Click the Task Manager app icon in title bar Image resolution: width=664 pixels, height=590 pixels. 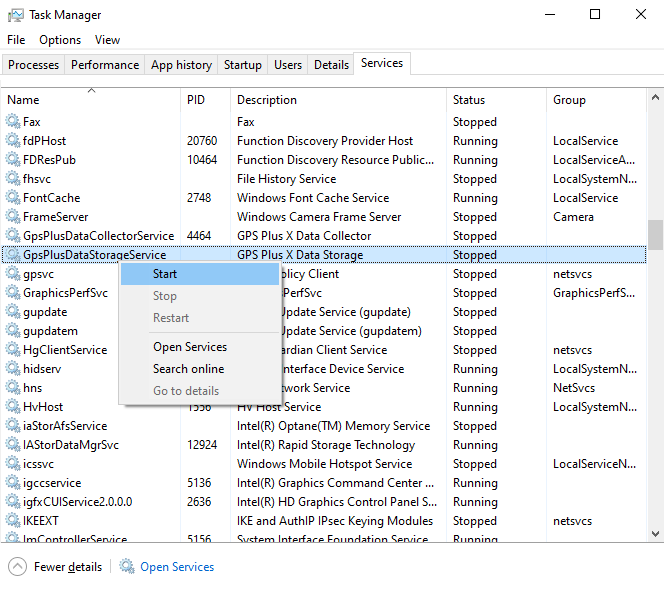[x=14, y=15]
